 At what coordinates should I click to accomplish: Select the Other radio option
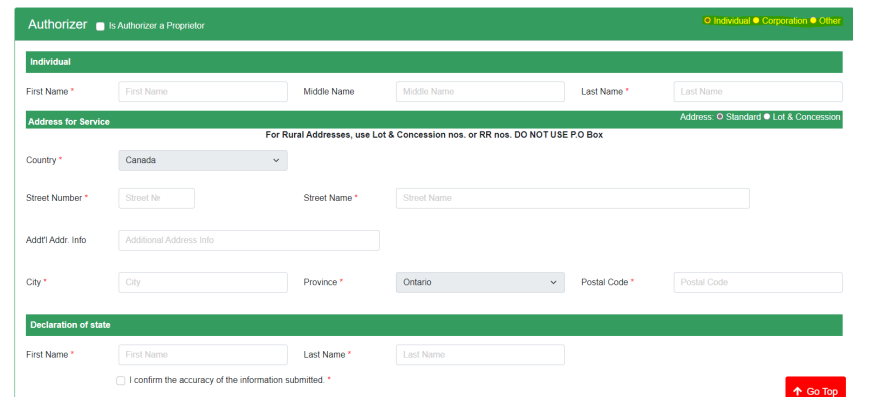[x=813, y=21]
